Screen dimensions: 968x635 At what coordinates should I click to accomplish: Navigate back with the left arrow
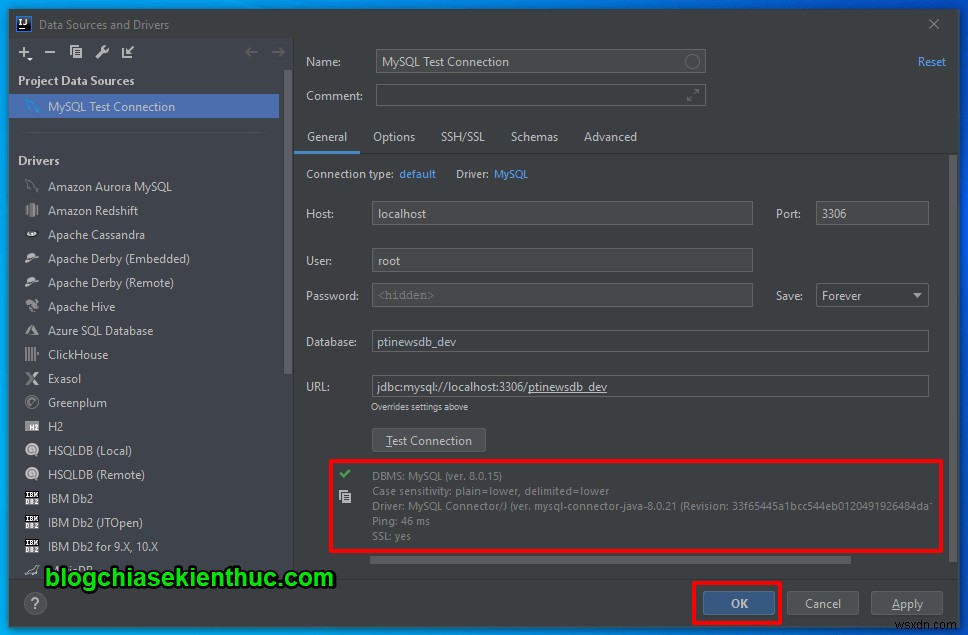pyautogui.click(x=251, y=52)
